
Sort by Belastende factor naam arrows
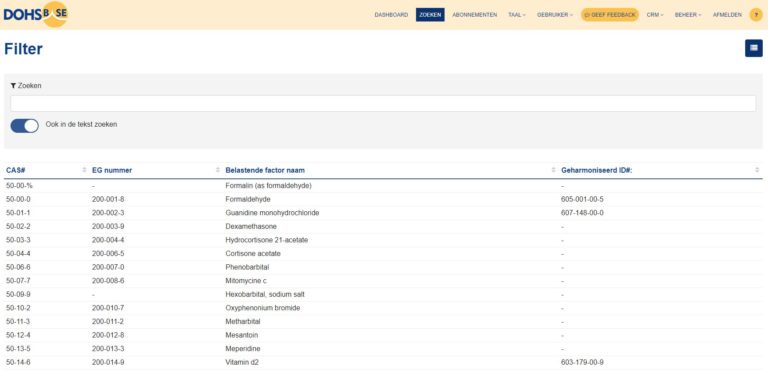click(x=553, y=170)
